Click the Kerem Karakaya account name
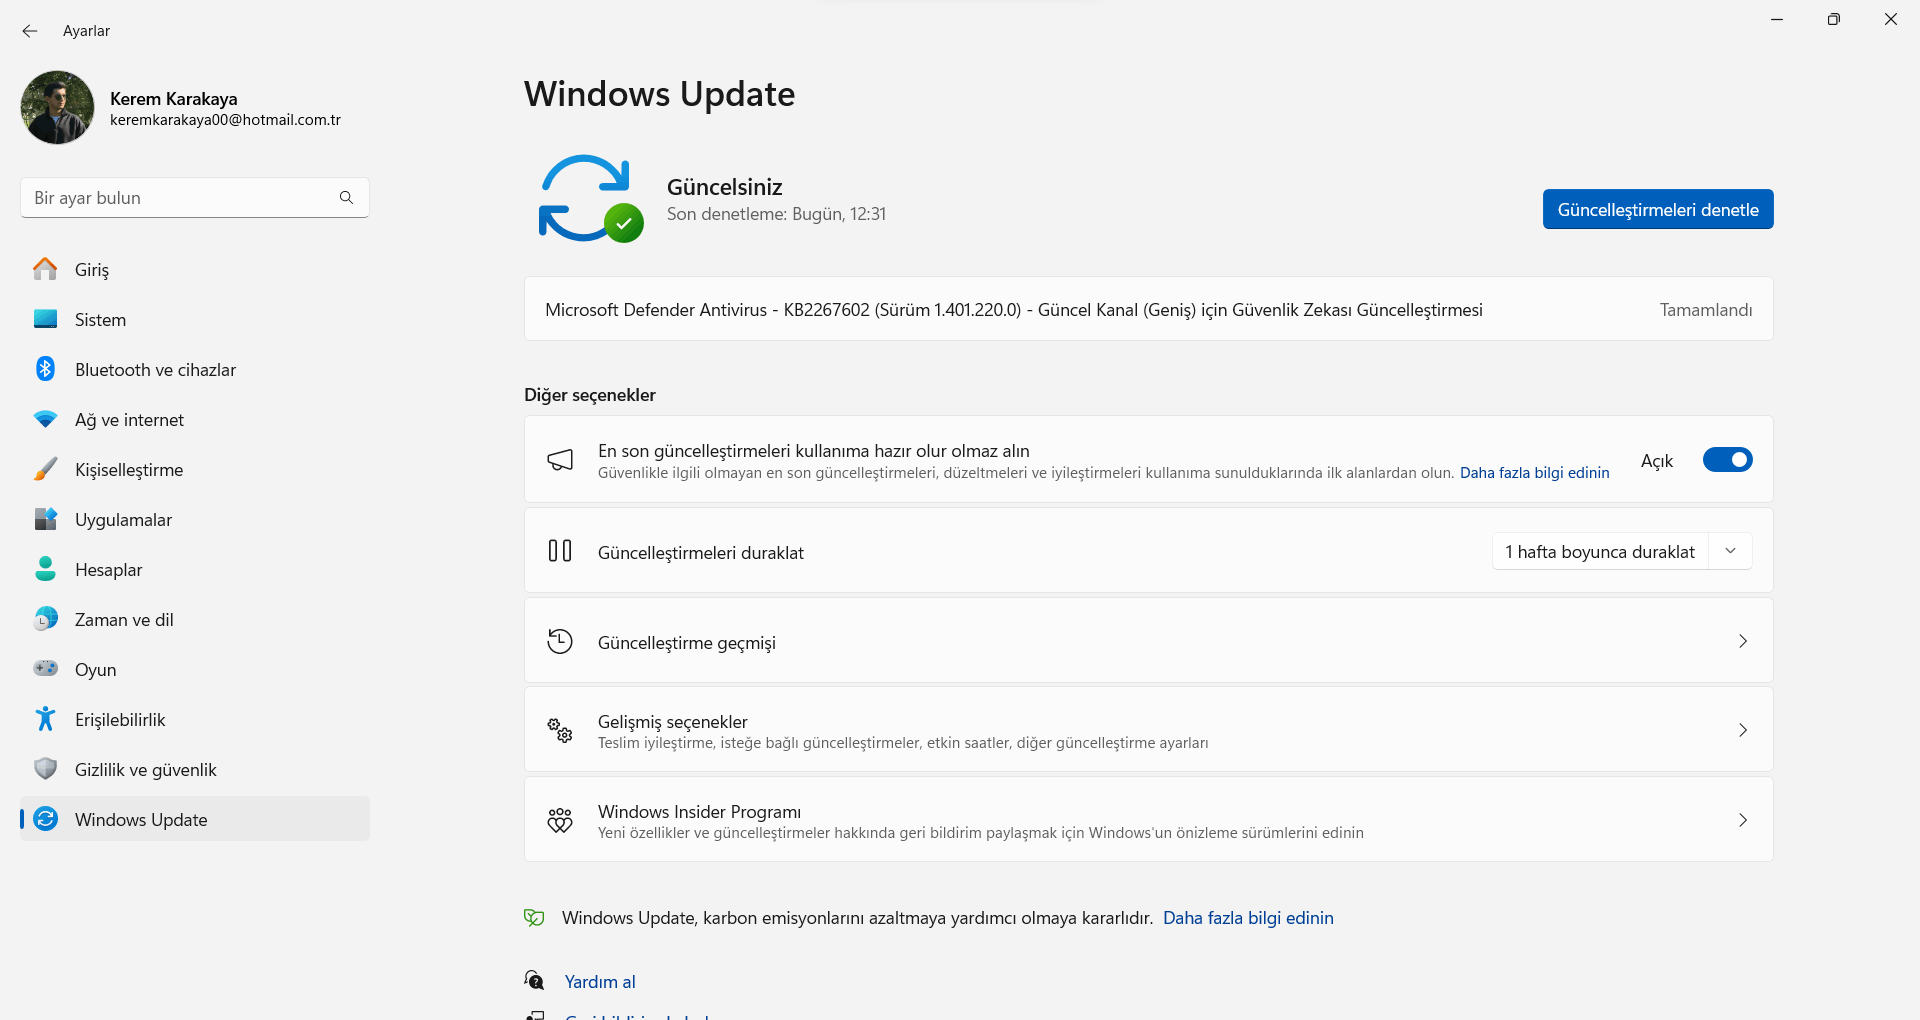The height and width of the screenshot is (1020, 1920). coord(174,99)
